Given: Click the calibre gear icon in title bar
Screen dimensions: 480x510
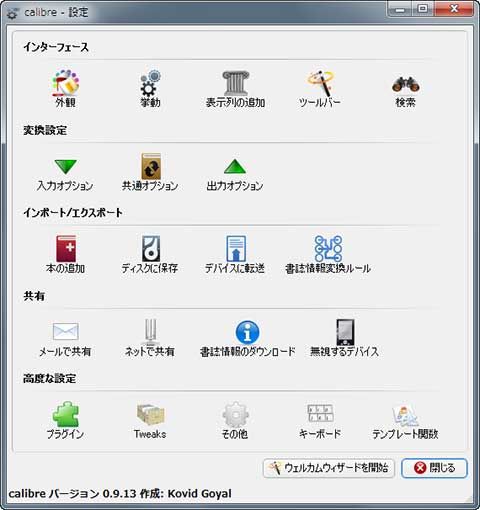Looking at the screenshot, I should (x=12, y=13).
